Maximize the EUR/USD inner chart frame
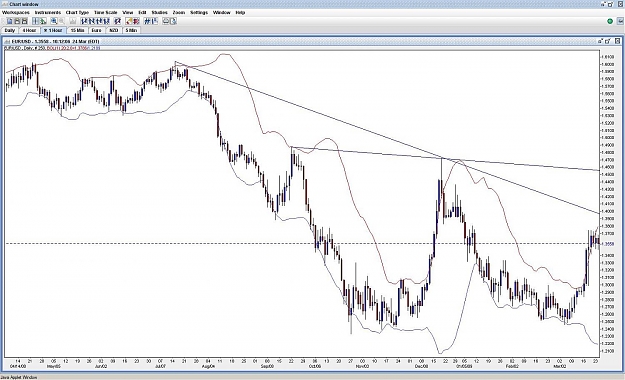Viewport: 625px width, 380px height. tap(608, 41)
